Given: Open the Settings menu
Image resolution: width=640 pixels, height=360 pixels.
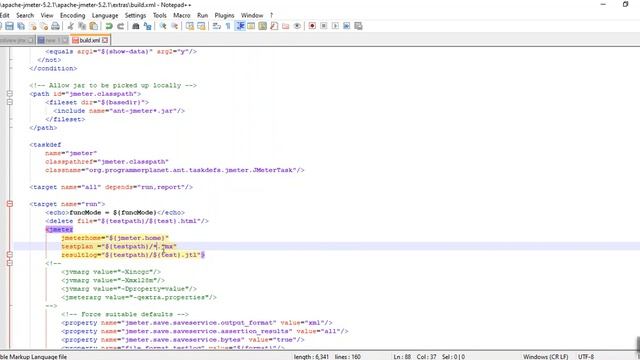Looking at the screenshot, I should [x=135, y=15].
